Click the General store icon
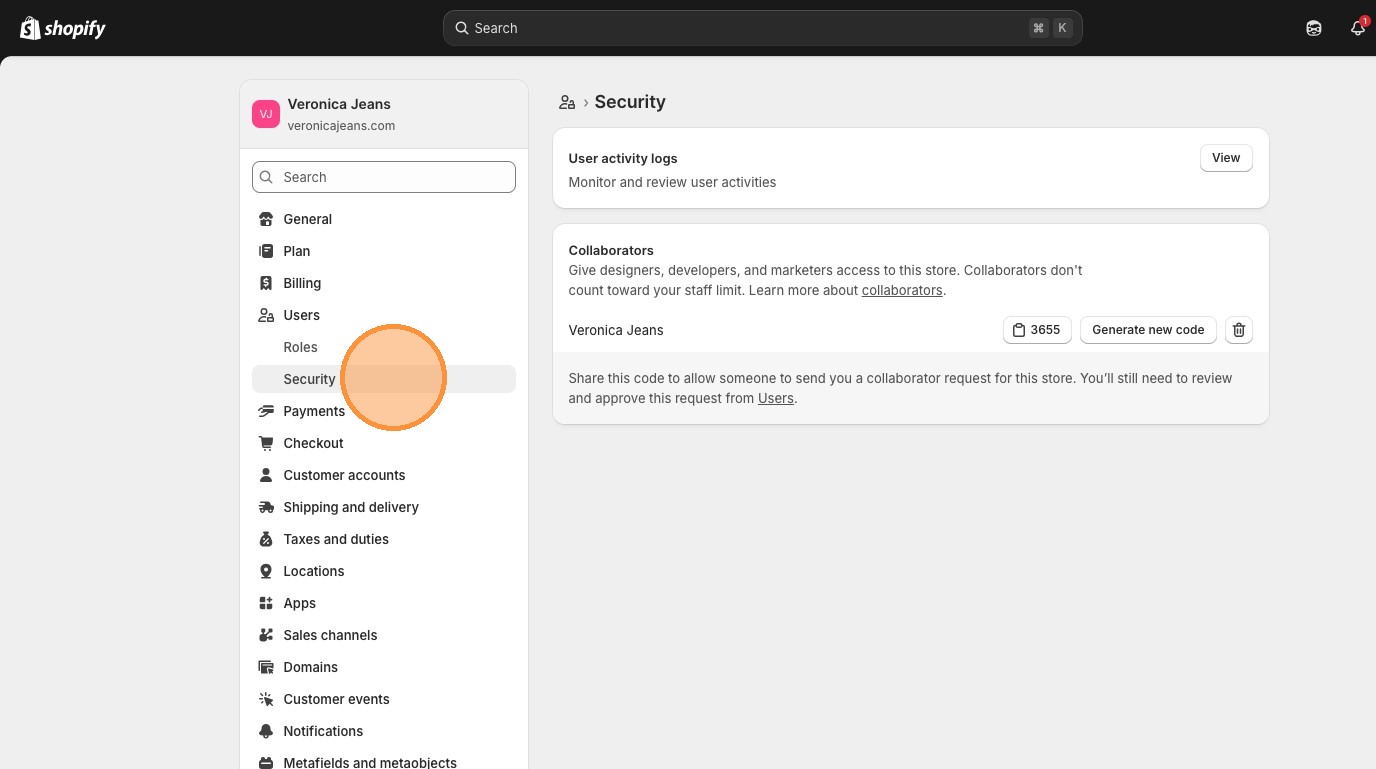 pyautogui.click(x=266, y=219)
